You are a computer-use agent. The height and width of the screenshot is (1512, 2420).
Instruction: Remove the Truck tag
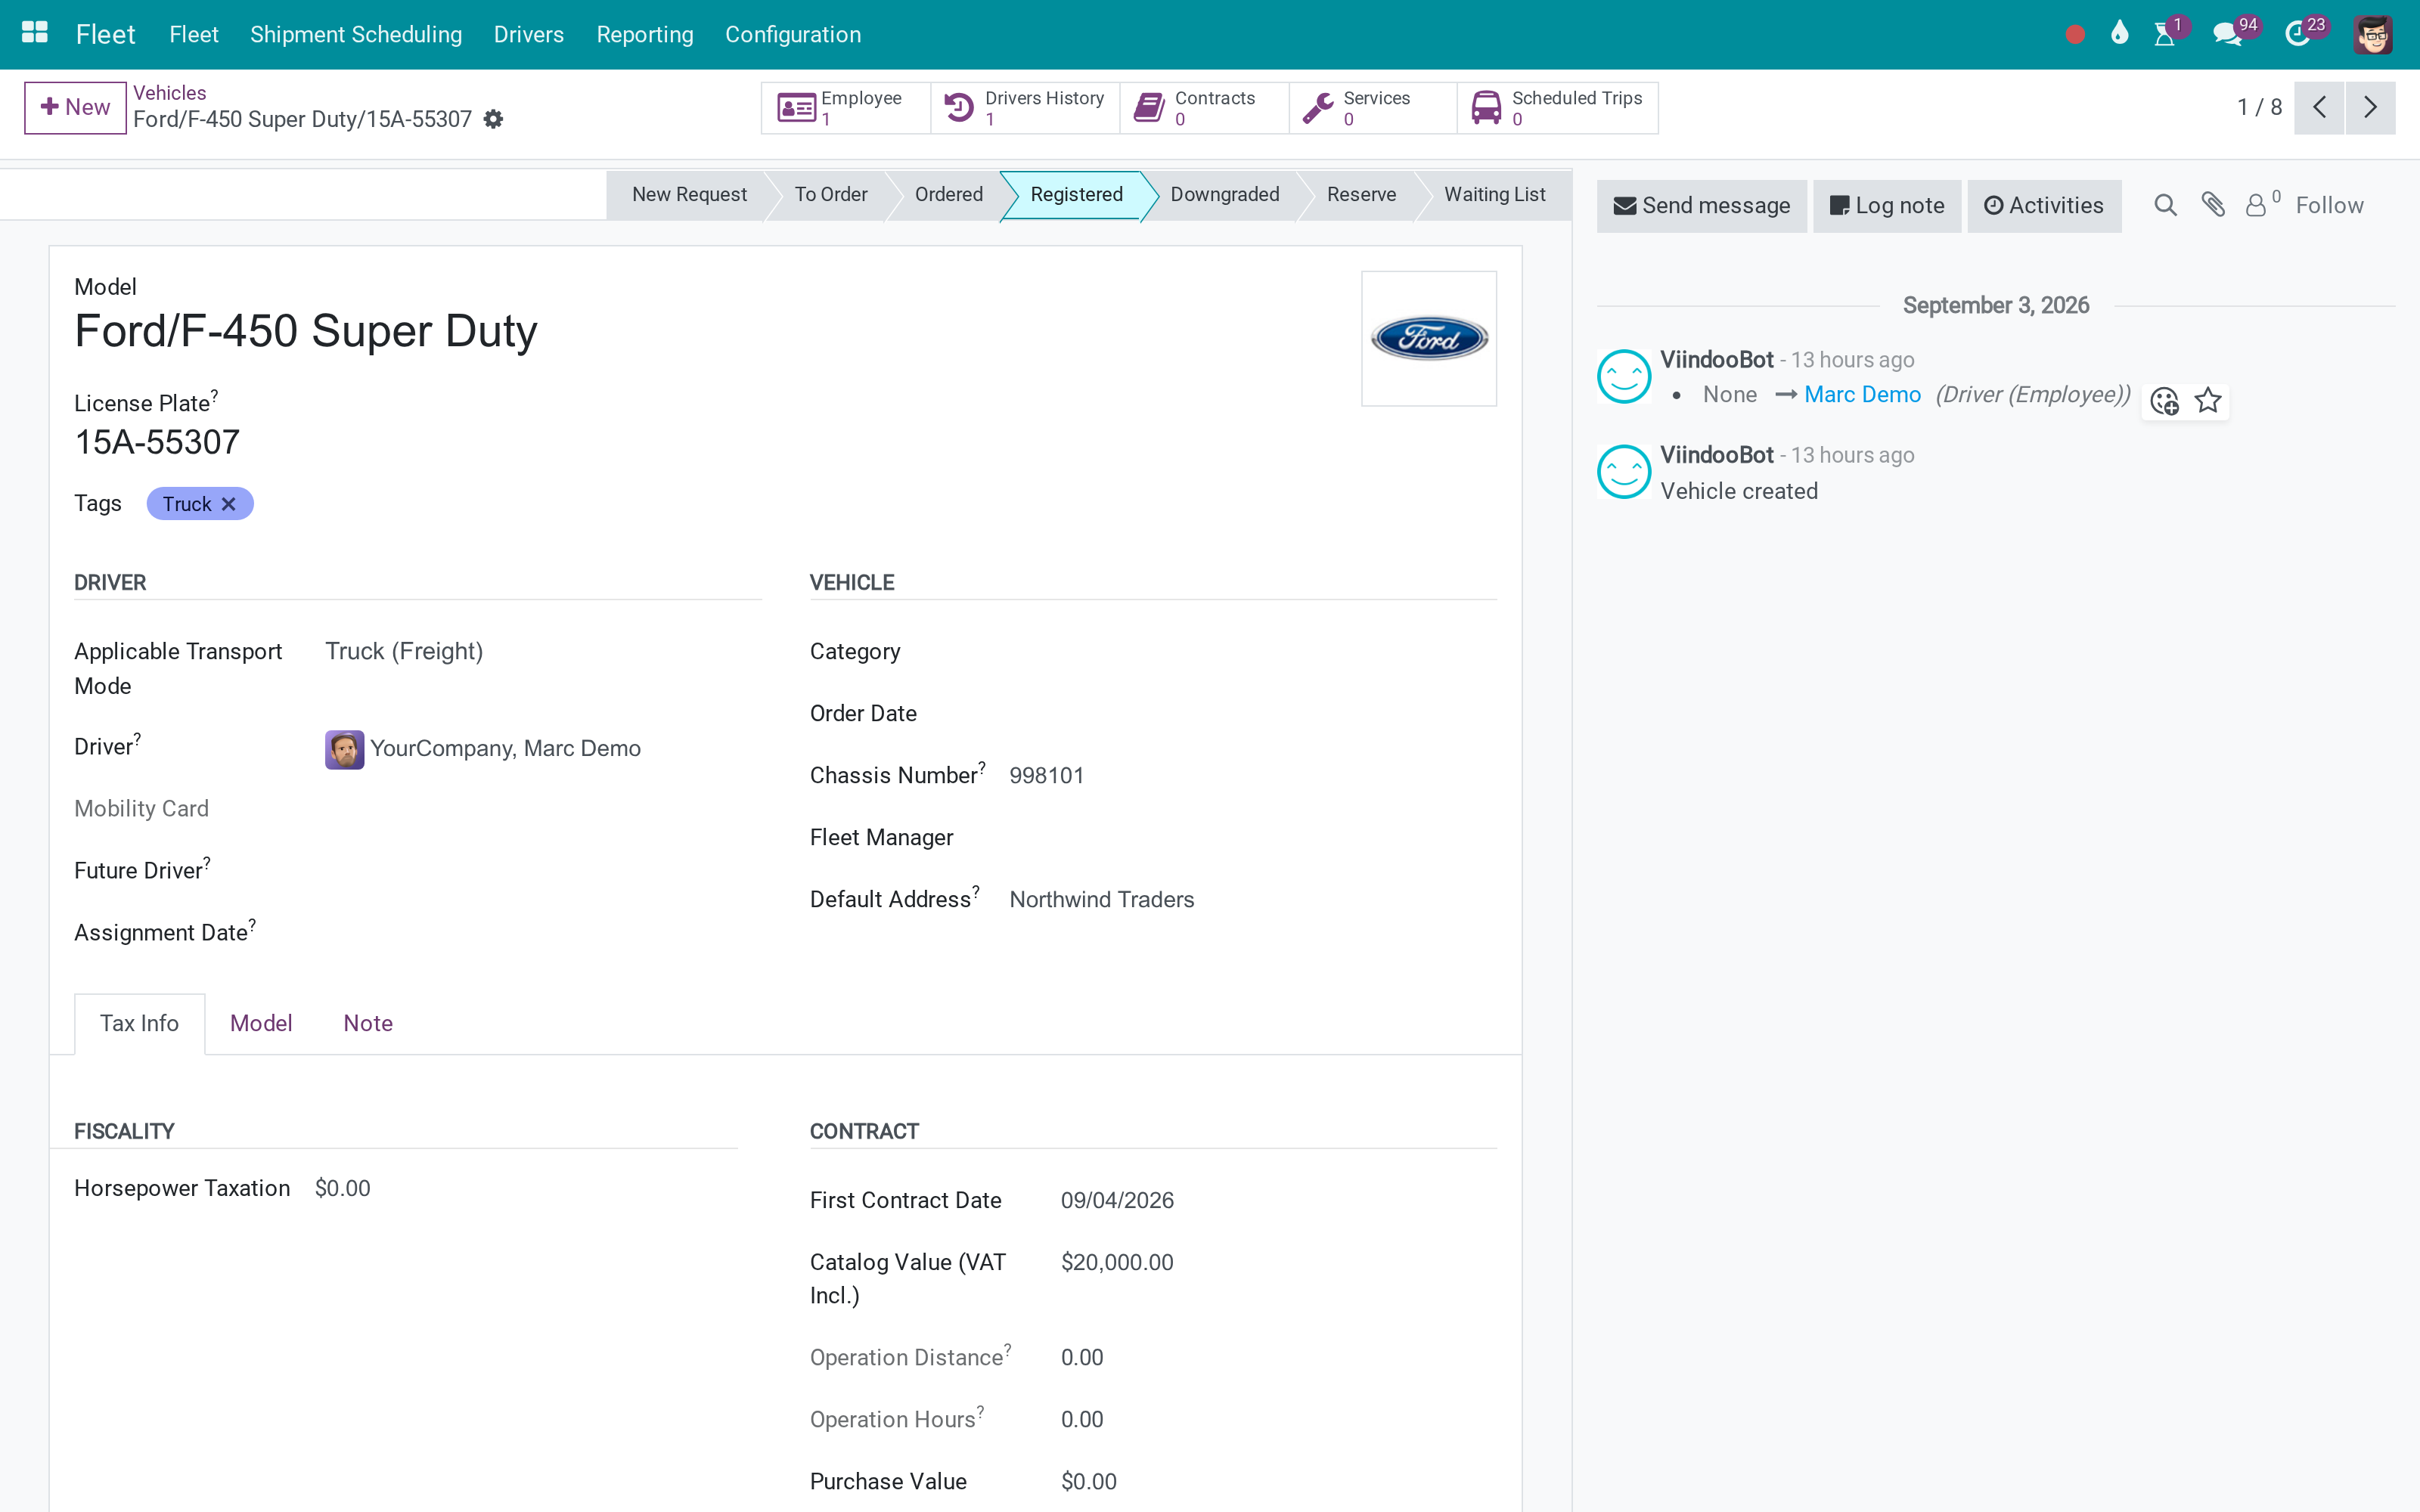[229, 504]
